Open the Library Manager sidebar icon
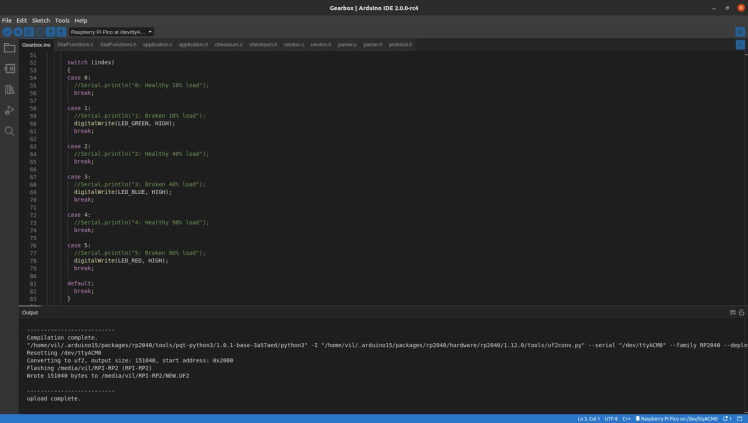The width and height of the screenshot is (748, 423). 10,90
